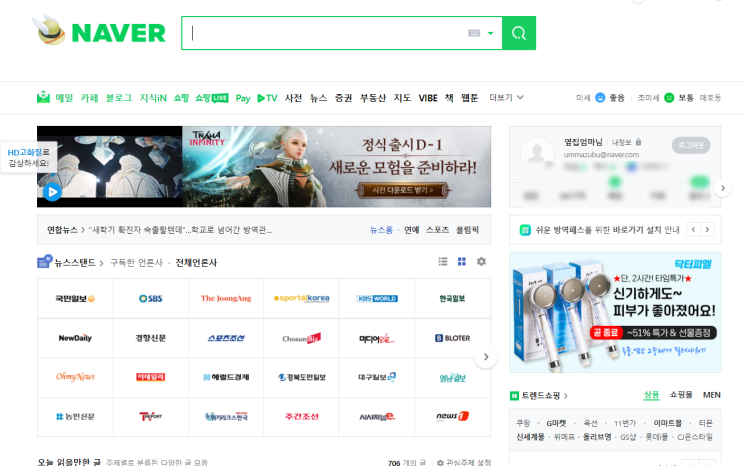Open the sportalkorea press logo
The height and width of the screenshot is (466, 743).
pyautogui.click(x=301, y=299)
